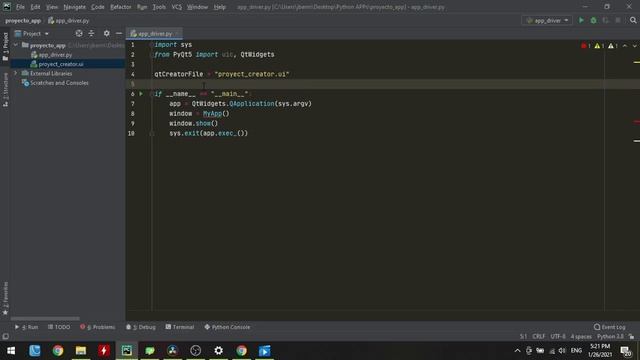Open the Run tool window
The image size is (640, 360).
pos(27,327)
